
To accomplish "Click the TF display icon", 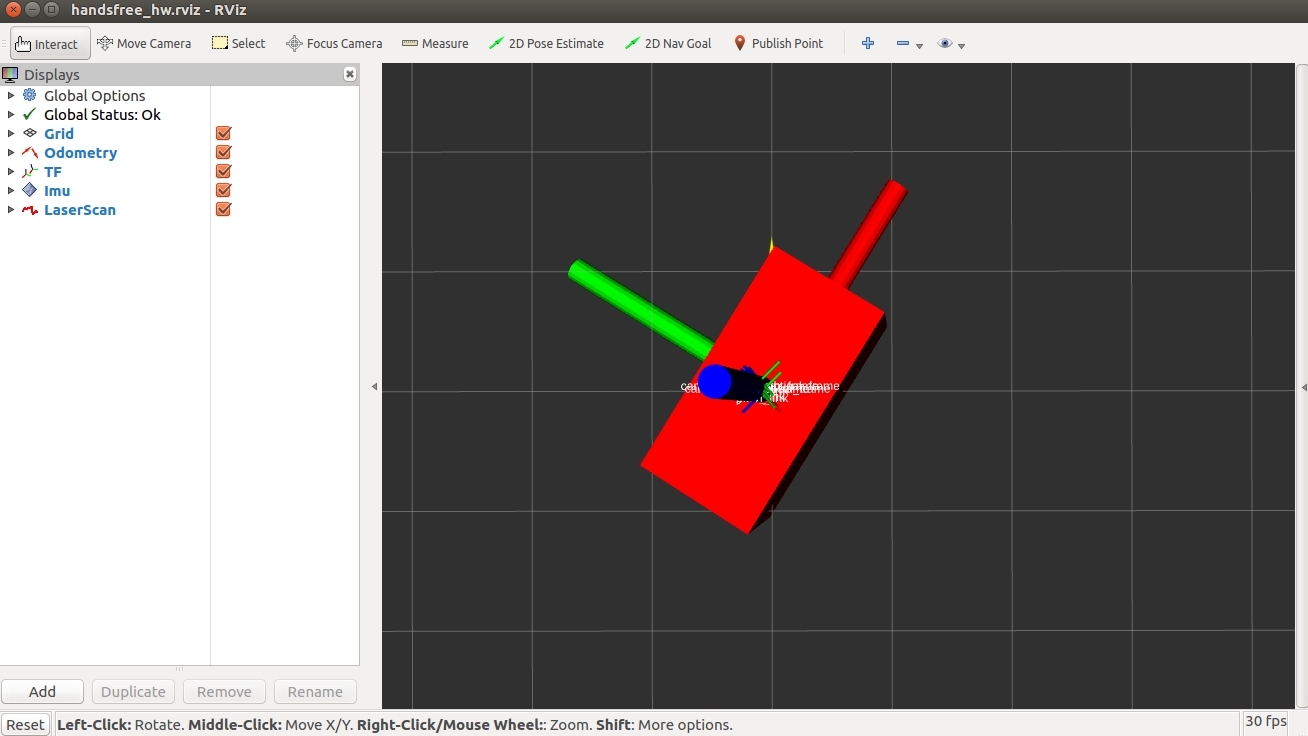I will (x=30, y=171).
